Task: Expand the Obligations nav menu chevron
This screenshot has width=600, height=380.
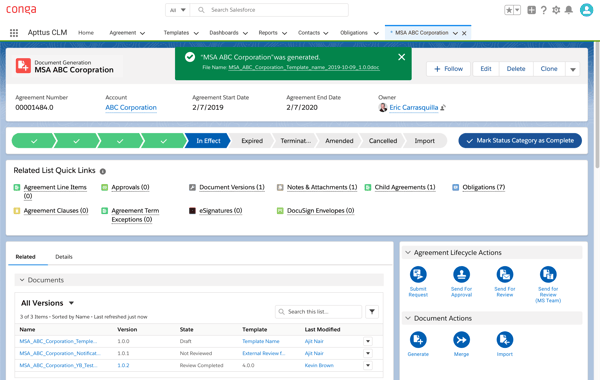Action: tap(376, 33)
